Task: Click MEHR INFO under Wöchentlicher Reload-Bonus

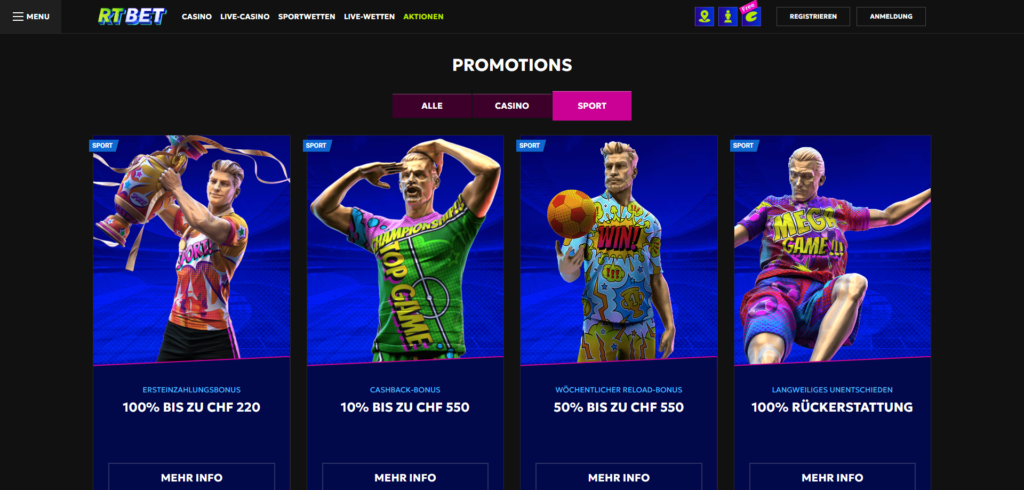Action: pyautogui.click(x=618, y=477)
